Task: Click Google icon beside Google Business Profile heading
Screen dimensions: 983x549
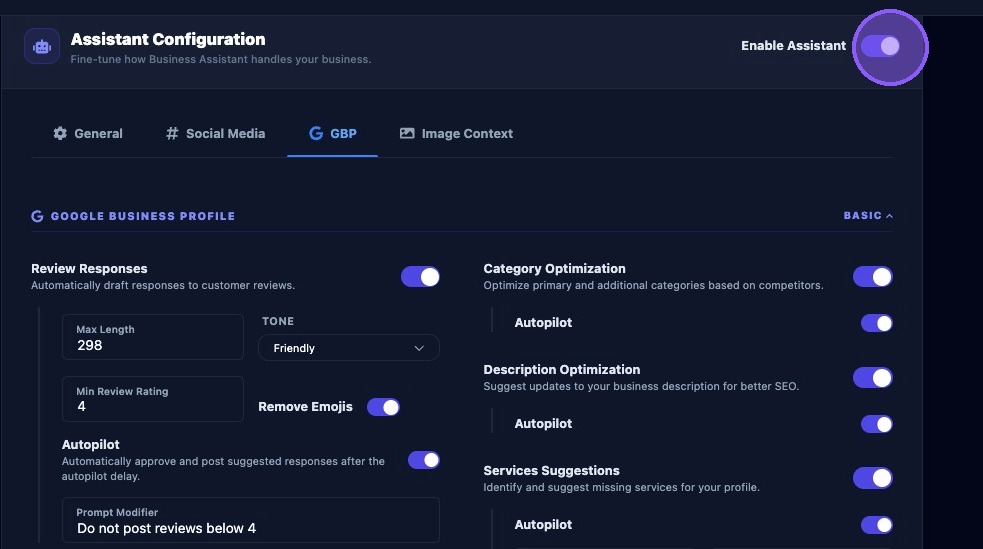Action: click(x=37, y=216)
